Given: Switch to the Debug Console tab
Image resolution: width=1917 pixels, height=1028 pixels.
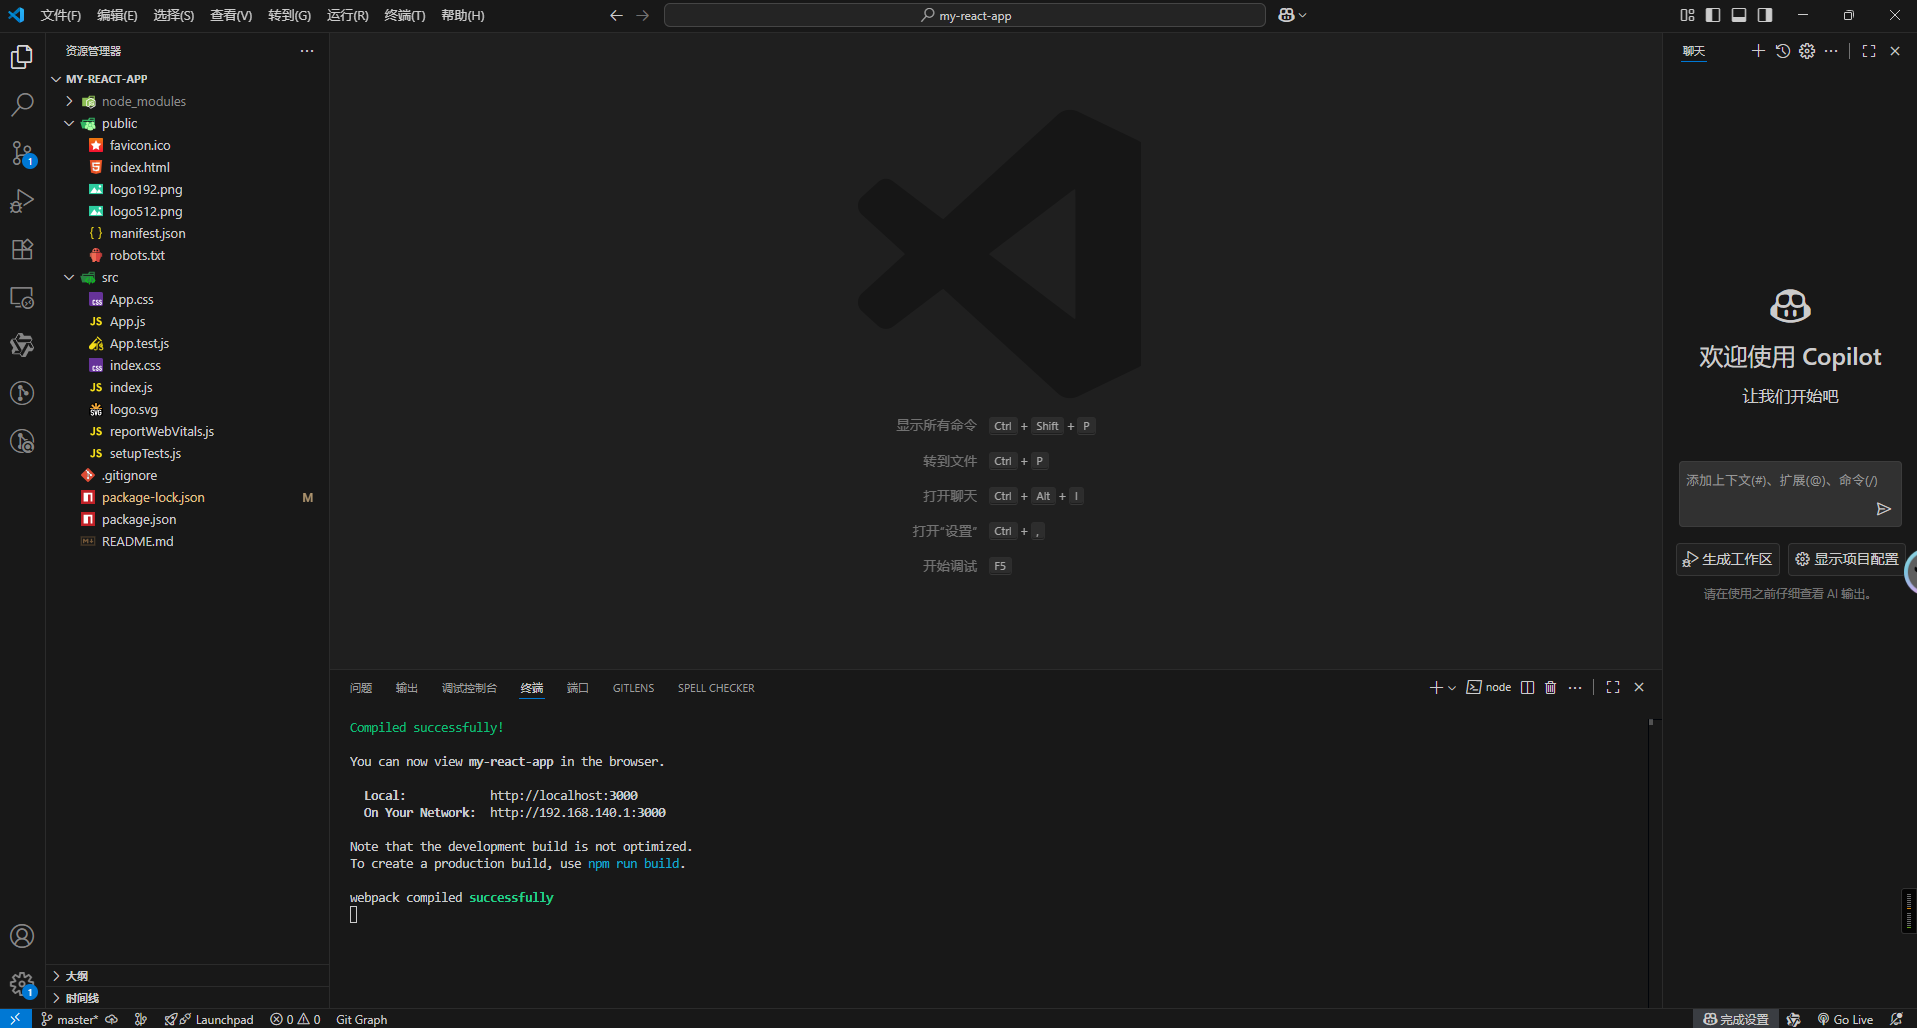Looking at the screenshot, I should tap(469, 688).
